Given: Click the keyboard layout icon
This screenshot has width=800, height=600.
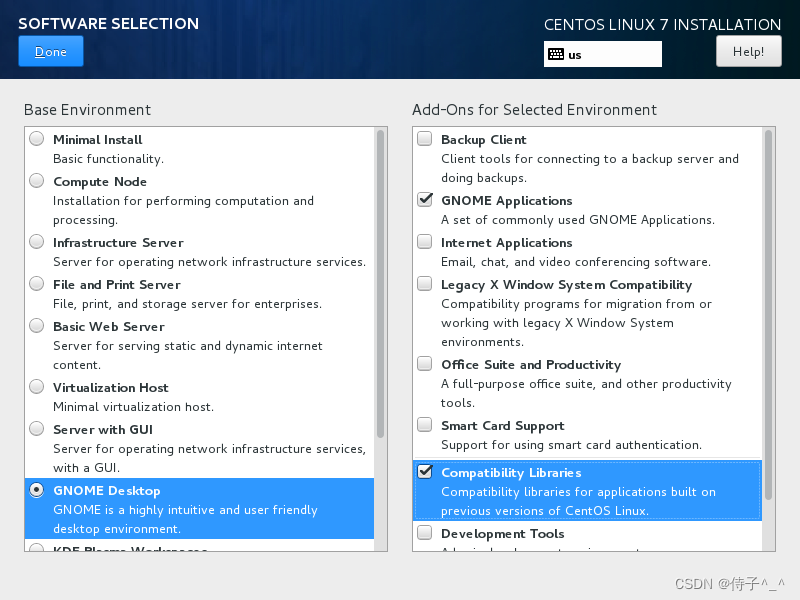Looking at the screenshot, I should [x=556, y=55].
